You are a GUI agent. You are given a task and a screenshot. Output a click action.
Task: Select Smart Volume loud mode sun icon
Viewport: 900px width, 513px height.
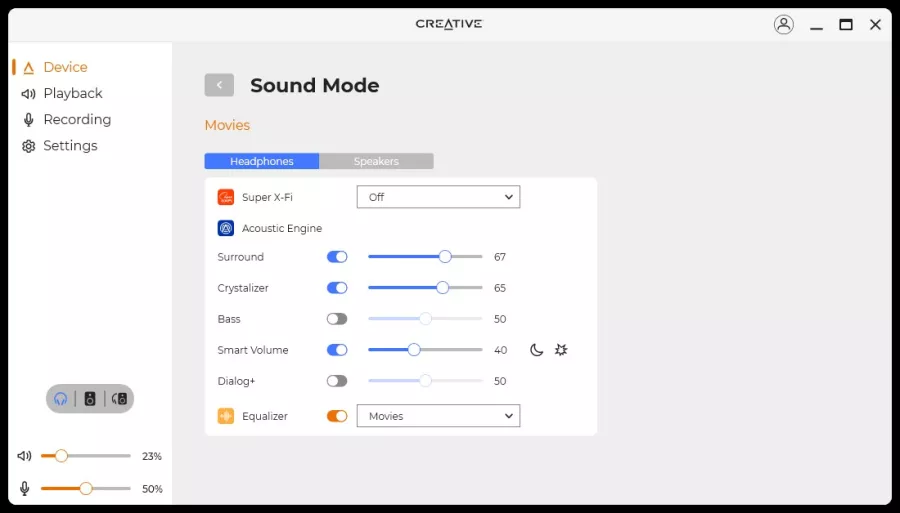561,349
